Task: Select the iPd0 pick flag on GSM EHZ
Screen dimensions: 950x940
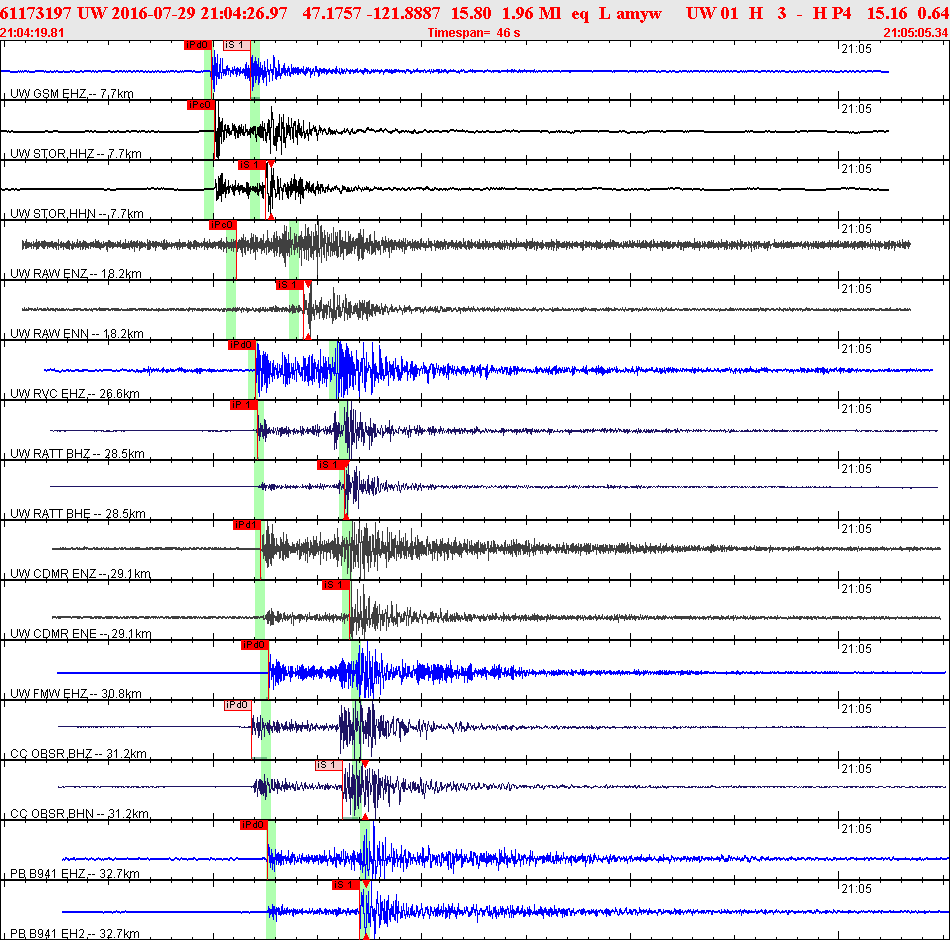Action: click(x=198, y=45)
